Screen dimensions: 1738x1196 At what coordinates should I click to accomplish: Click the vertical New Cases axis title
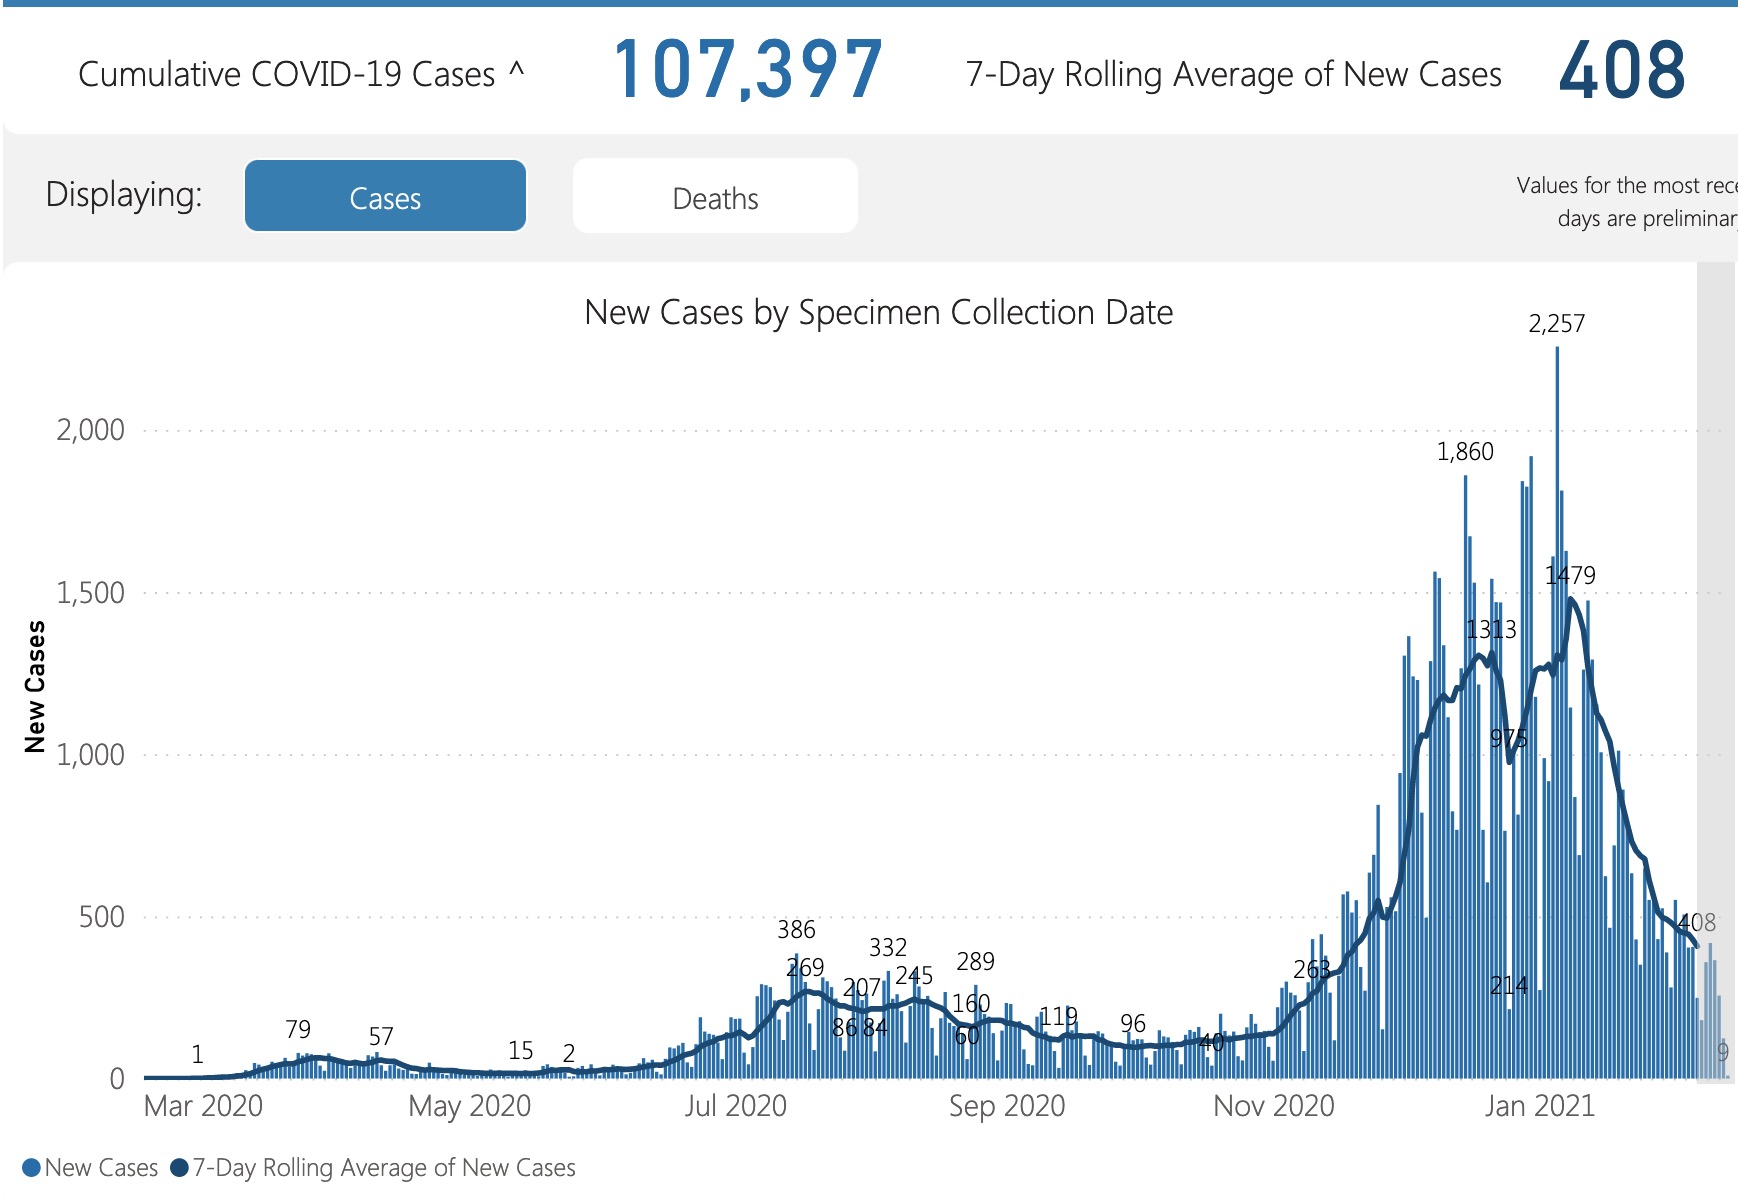point(35,686)
